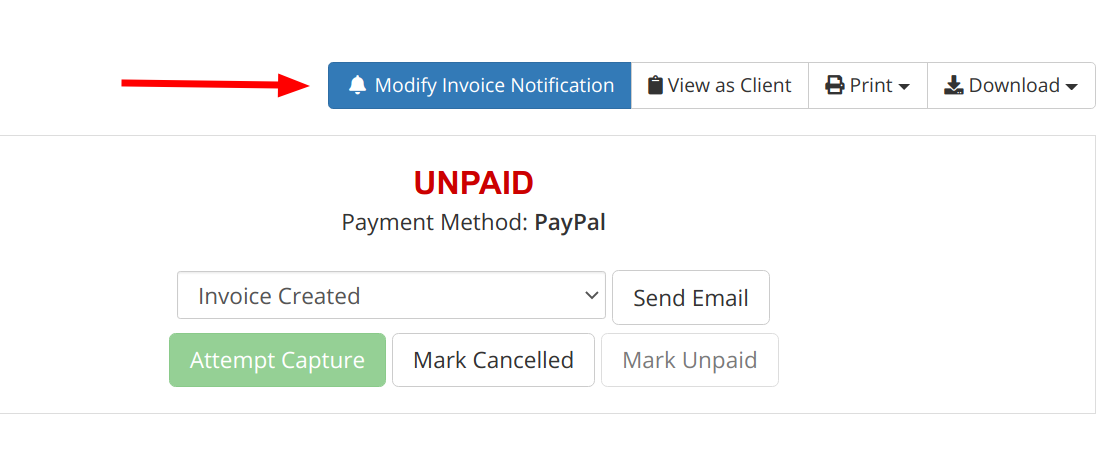Expand the caret arrow next to Download

click(x=1071, y=87)
